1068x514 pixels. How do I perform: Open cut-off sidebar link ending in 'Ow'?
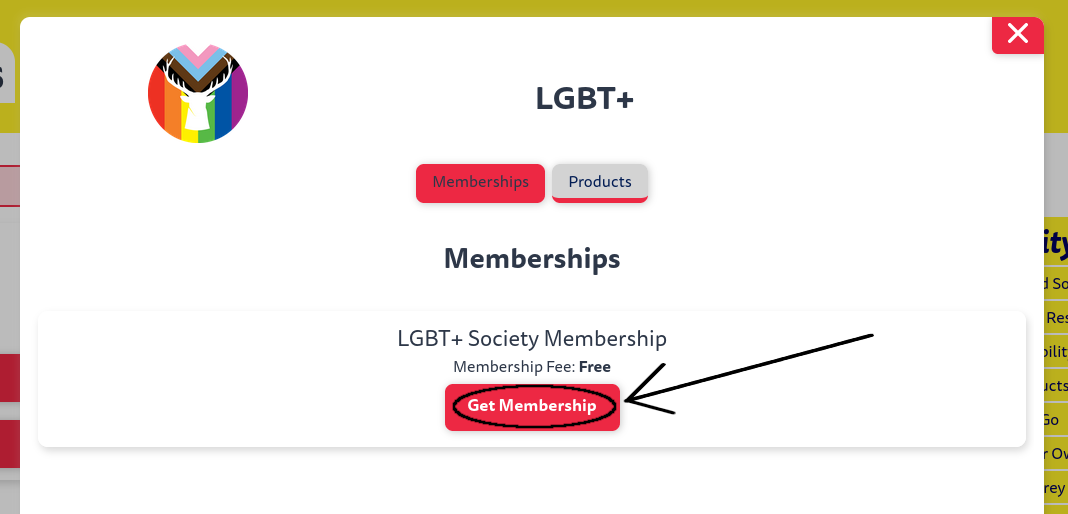pyautogui.click(x=1056, y=453)
